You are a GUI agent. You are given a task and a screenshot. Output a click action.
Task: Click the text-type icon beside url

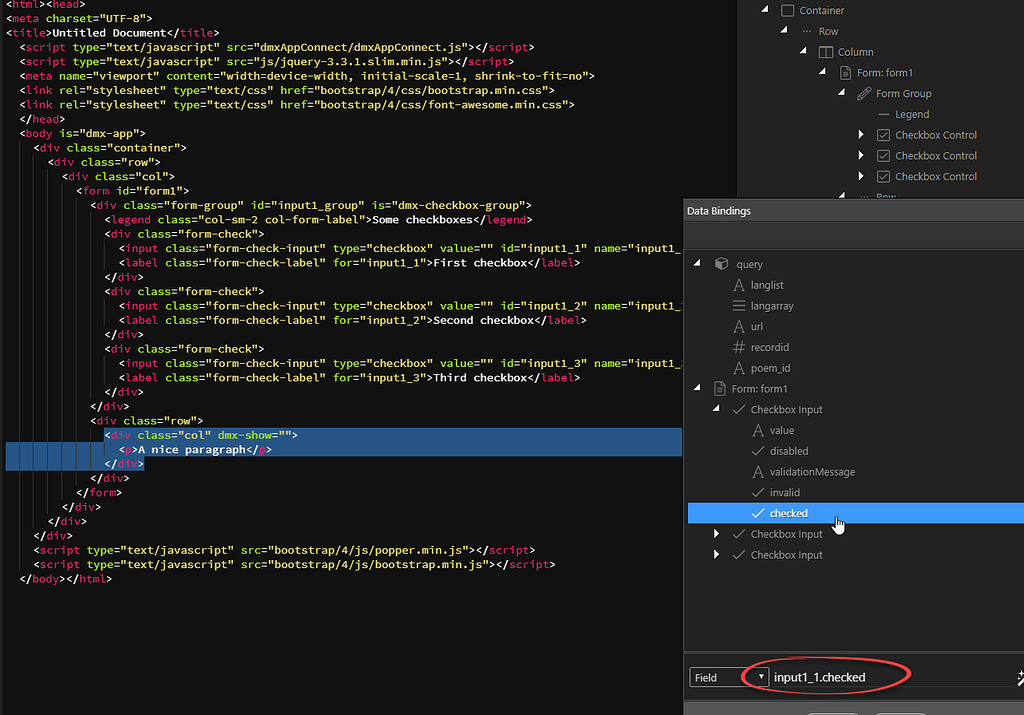[739, 326]
